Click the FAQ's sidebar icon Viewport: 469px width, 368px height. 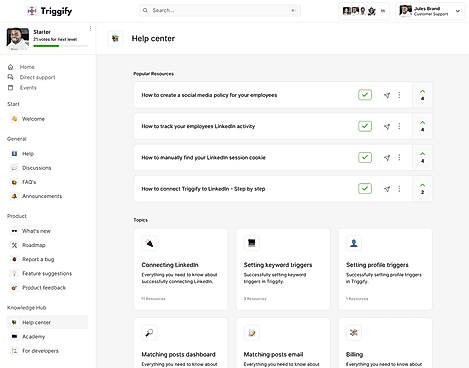point(14,182)
